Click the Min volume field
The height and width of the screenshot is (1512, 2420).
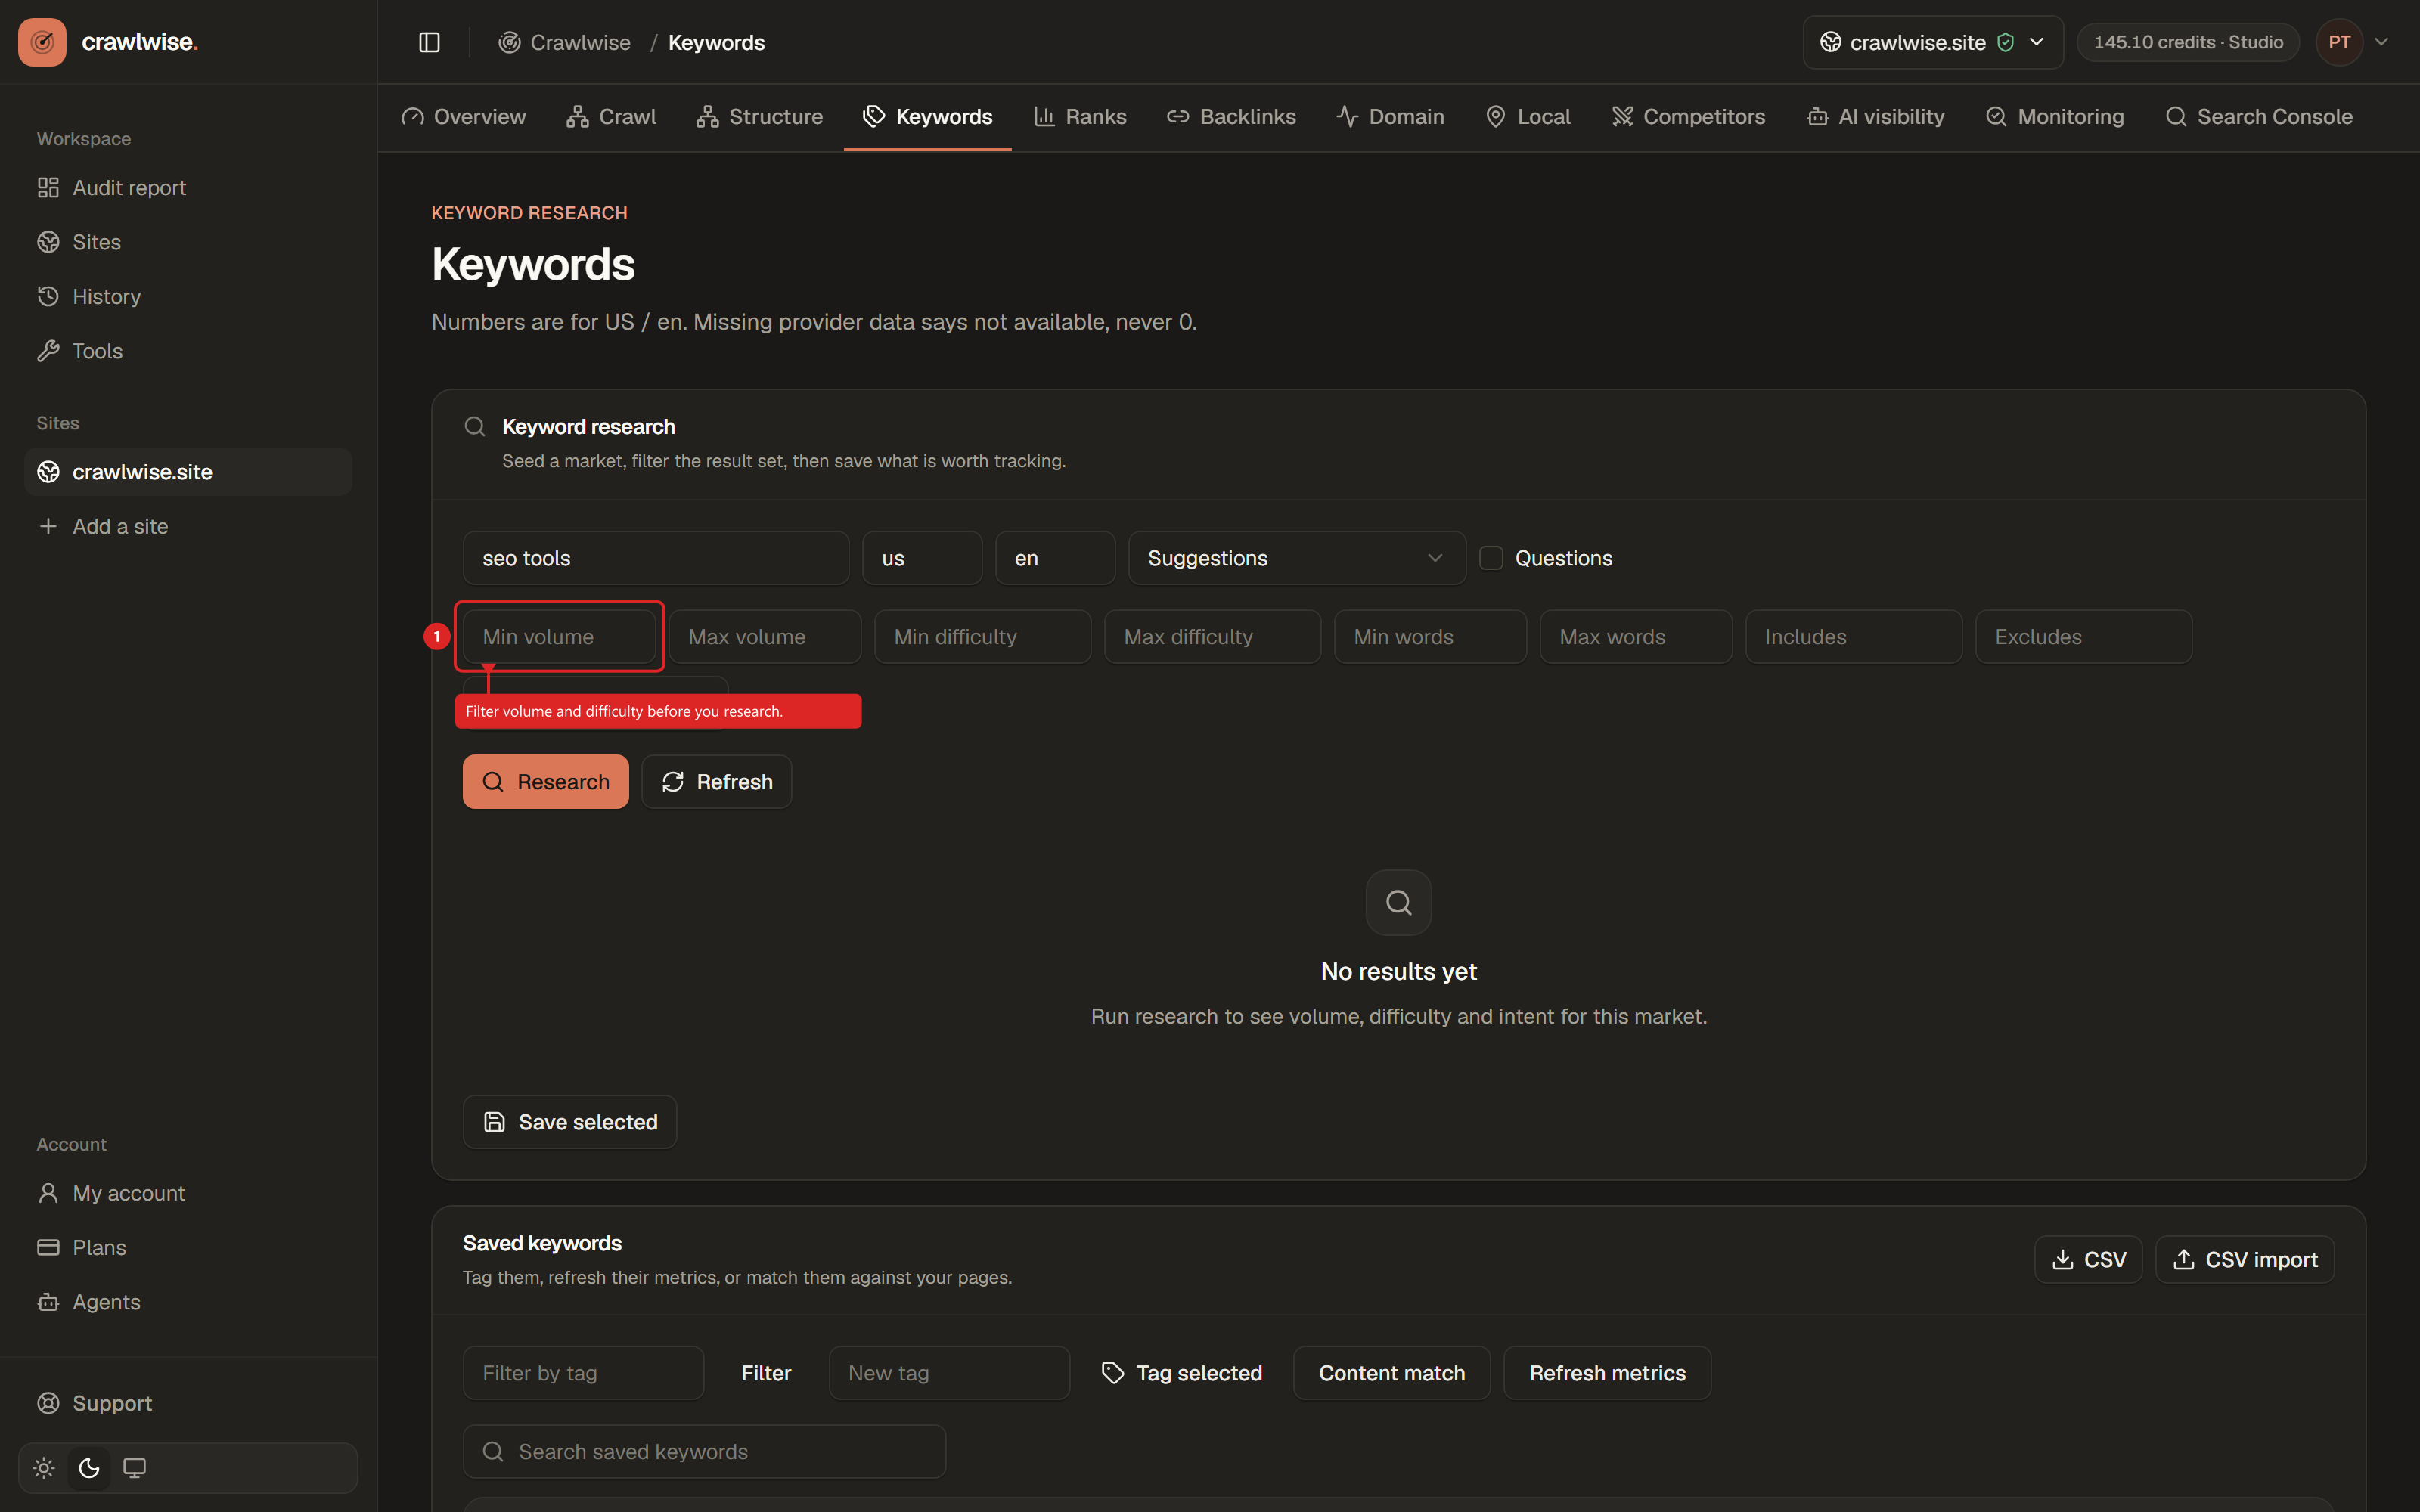tap(559, 637)
